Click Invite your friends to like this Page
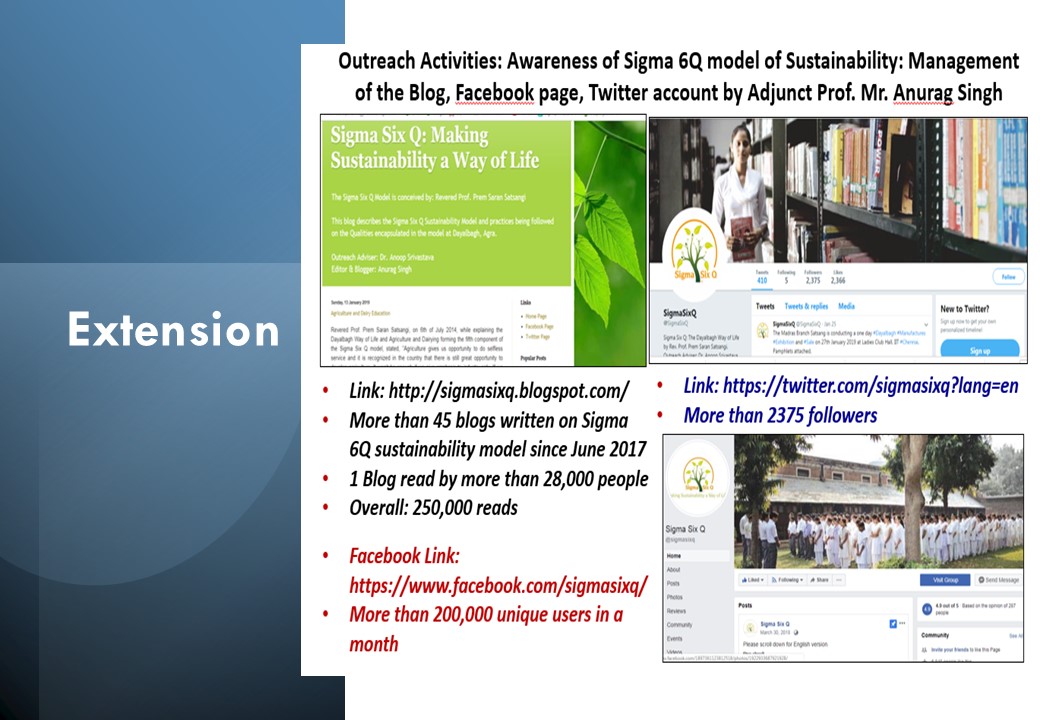 tap(966, 650)
